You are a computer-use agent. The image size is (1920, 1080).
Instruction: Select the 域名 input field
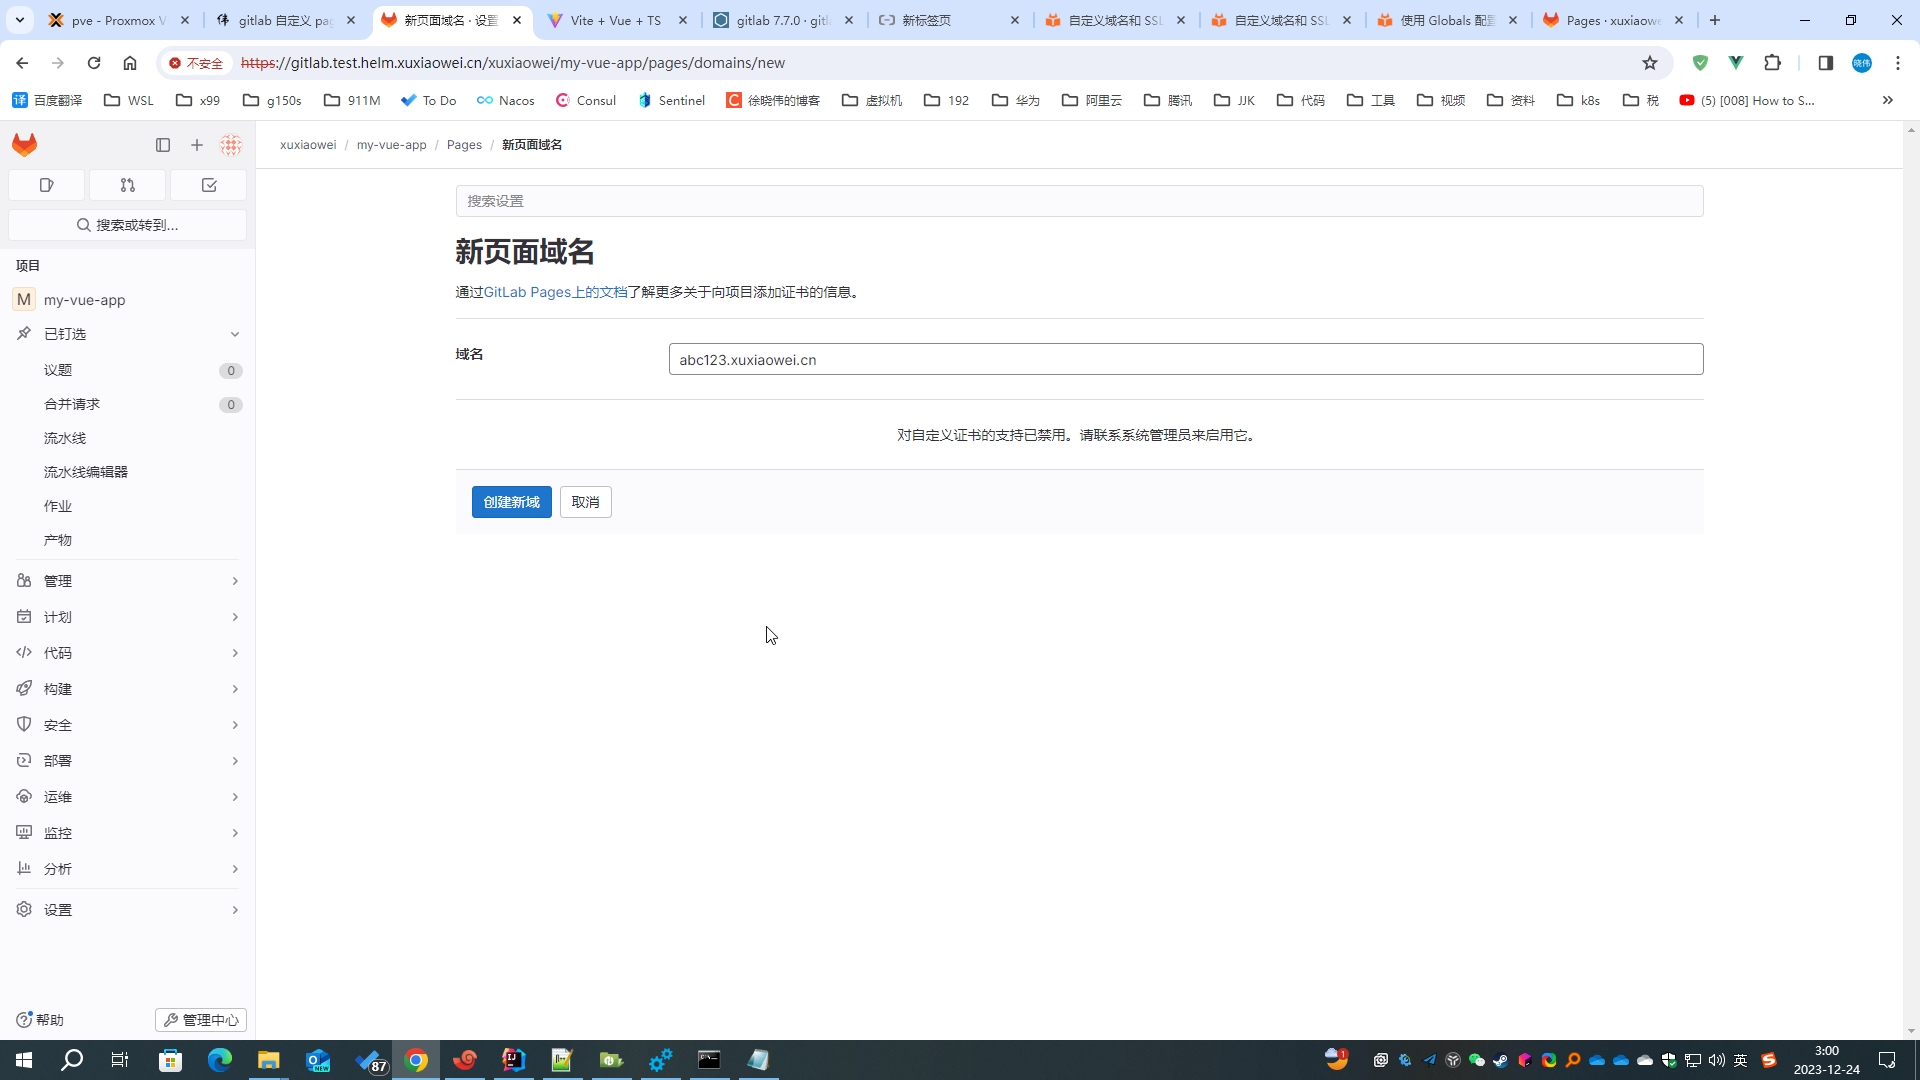[x=1185, y=359]
